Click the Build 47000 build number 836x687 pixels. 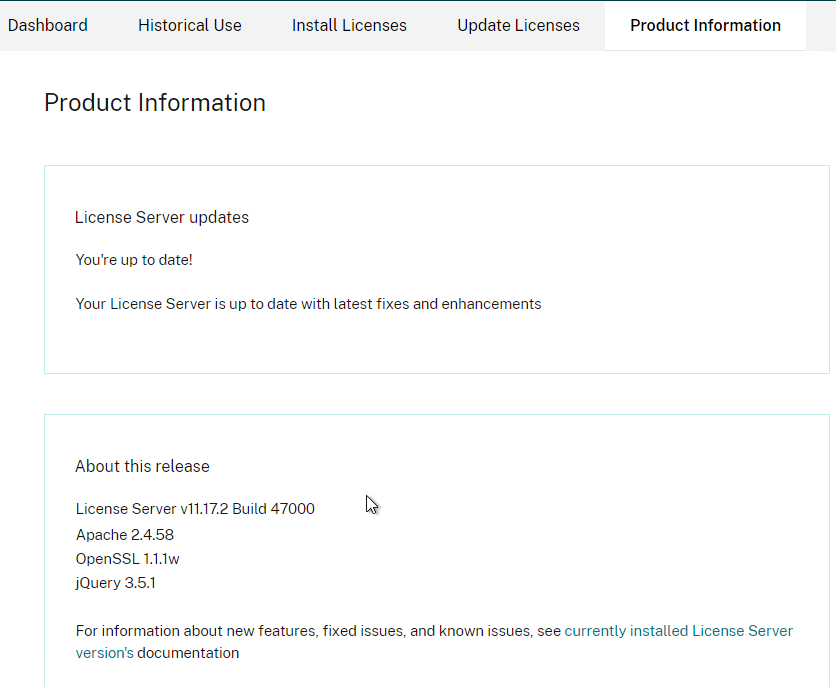[274, 509]
